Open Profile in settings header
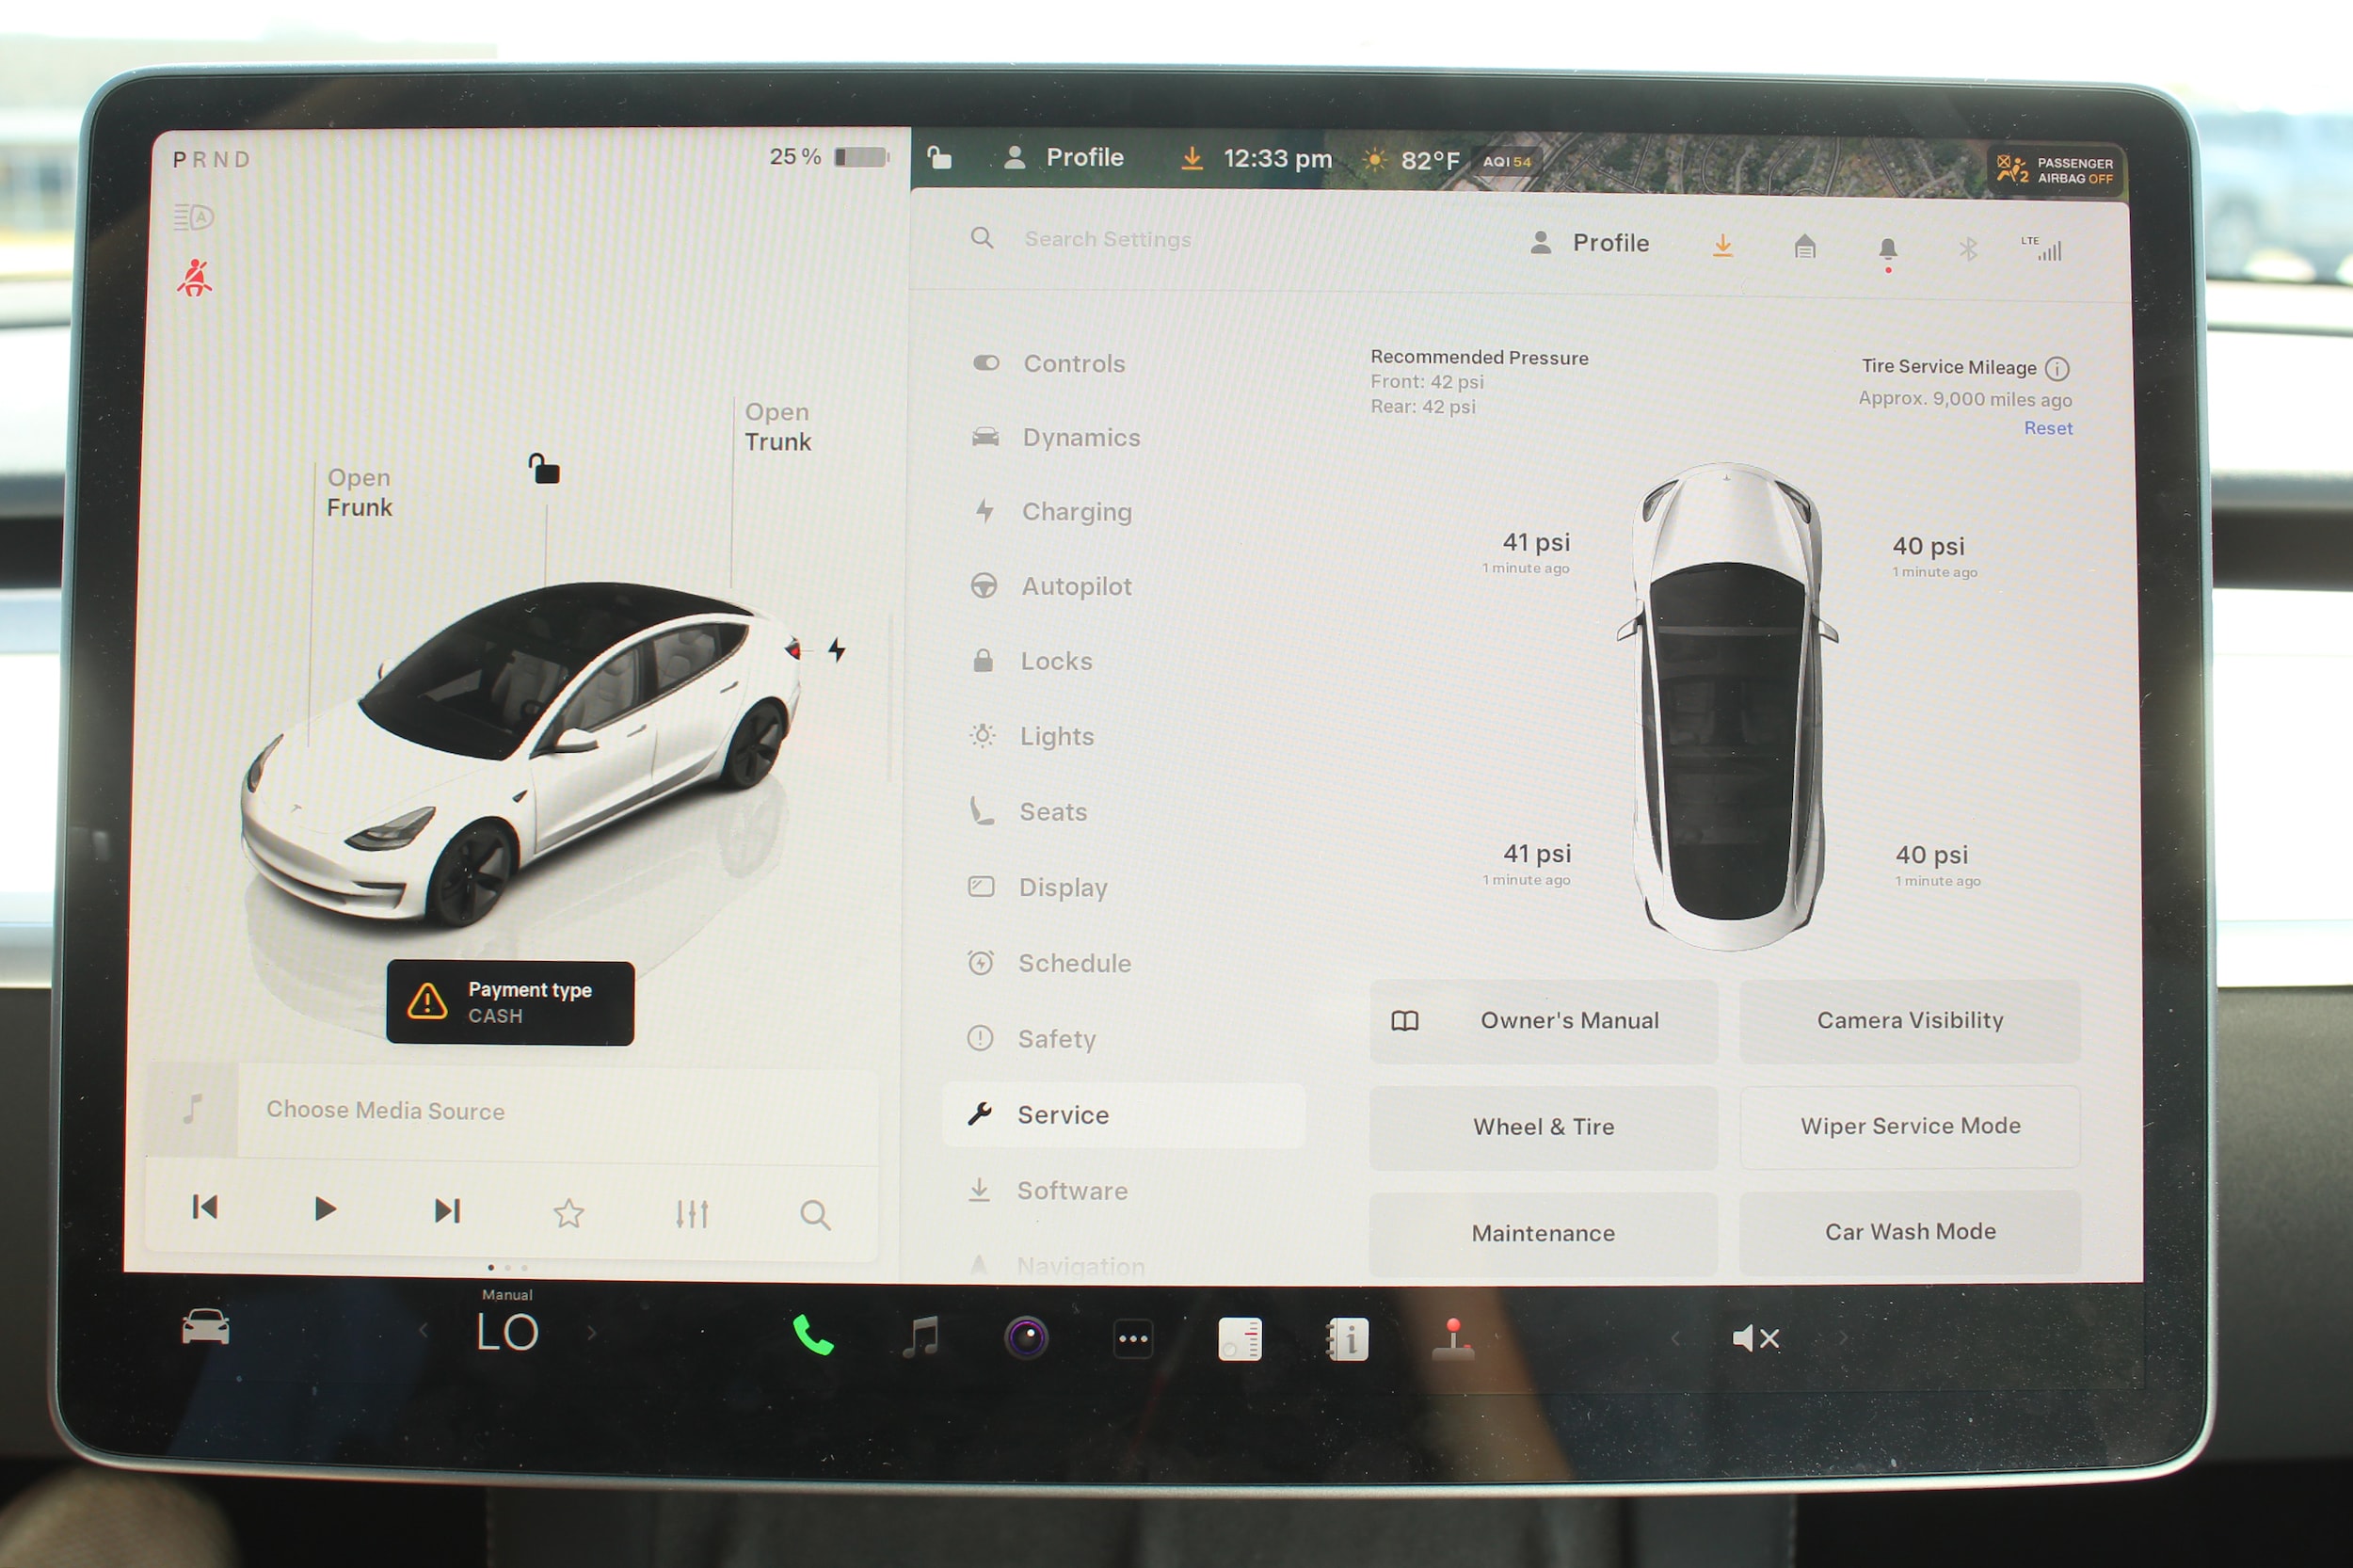 1589,242
